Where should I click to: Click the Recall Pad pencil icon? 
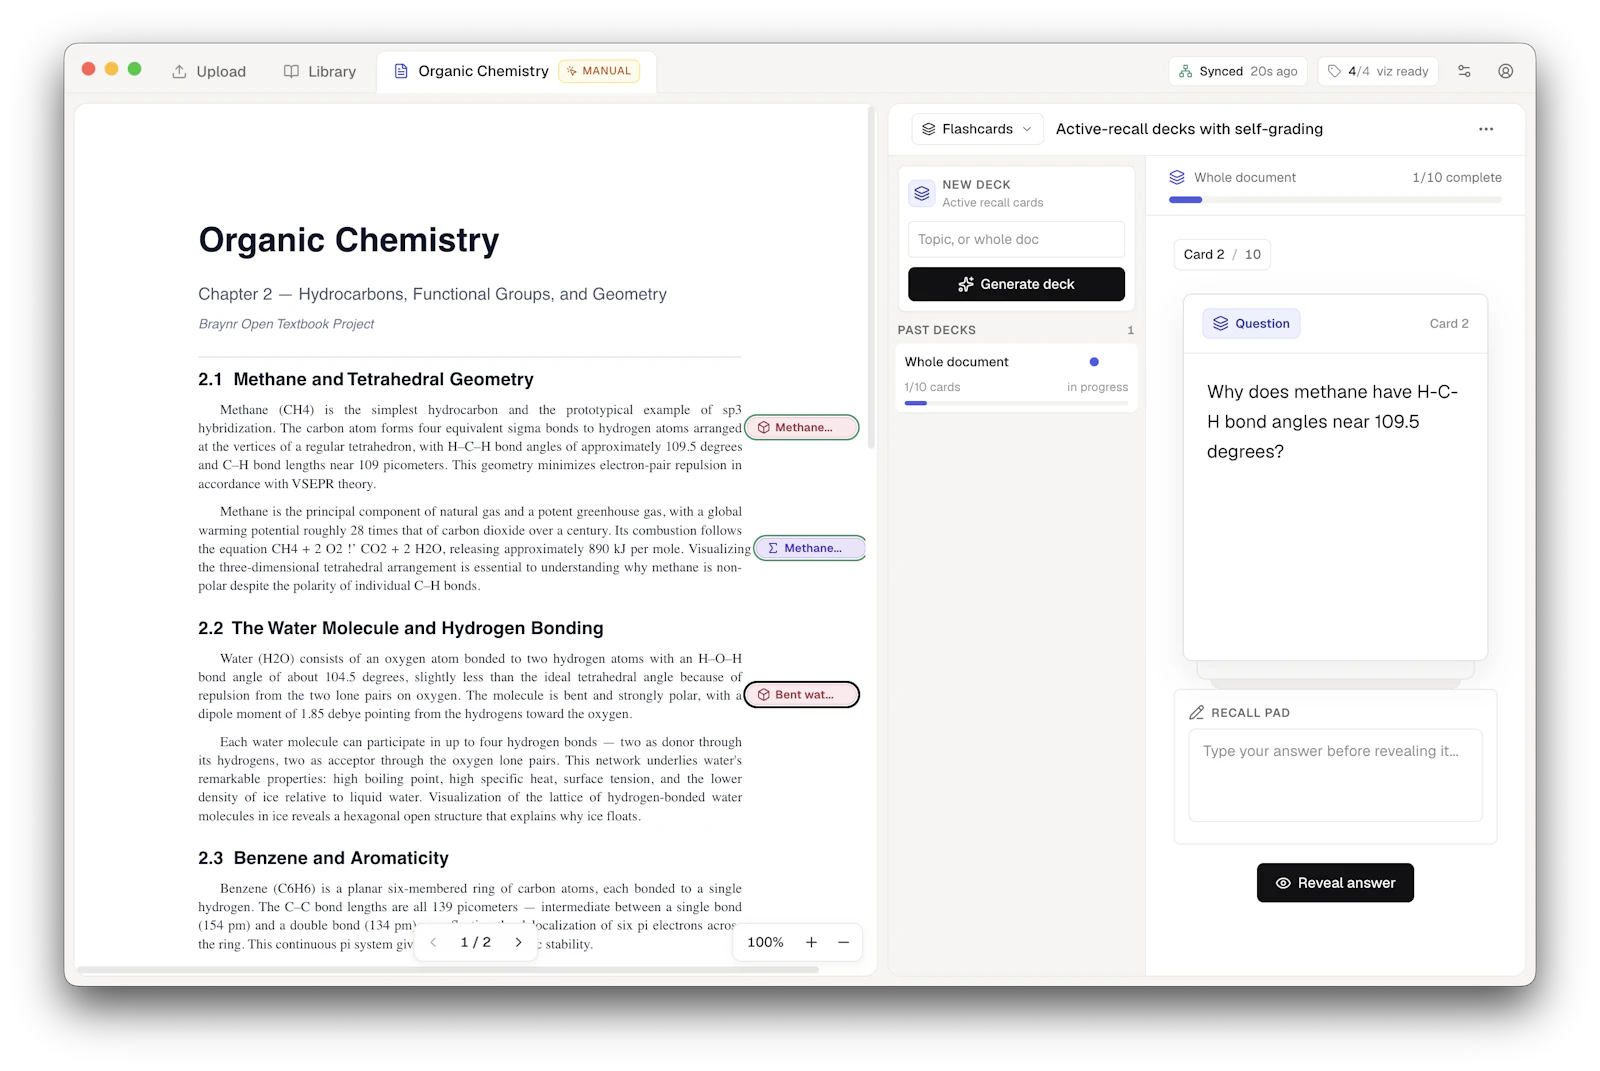tap(1196, 712)
